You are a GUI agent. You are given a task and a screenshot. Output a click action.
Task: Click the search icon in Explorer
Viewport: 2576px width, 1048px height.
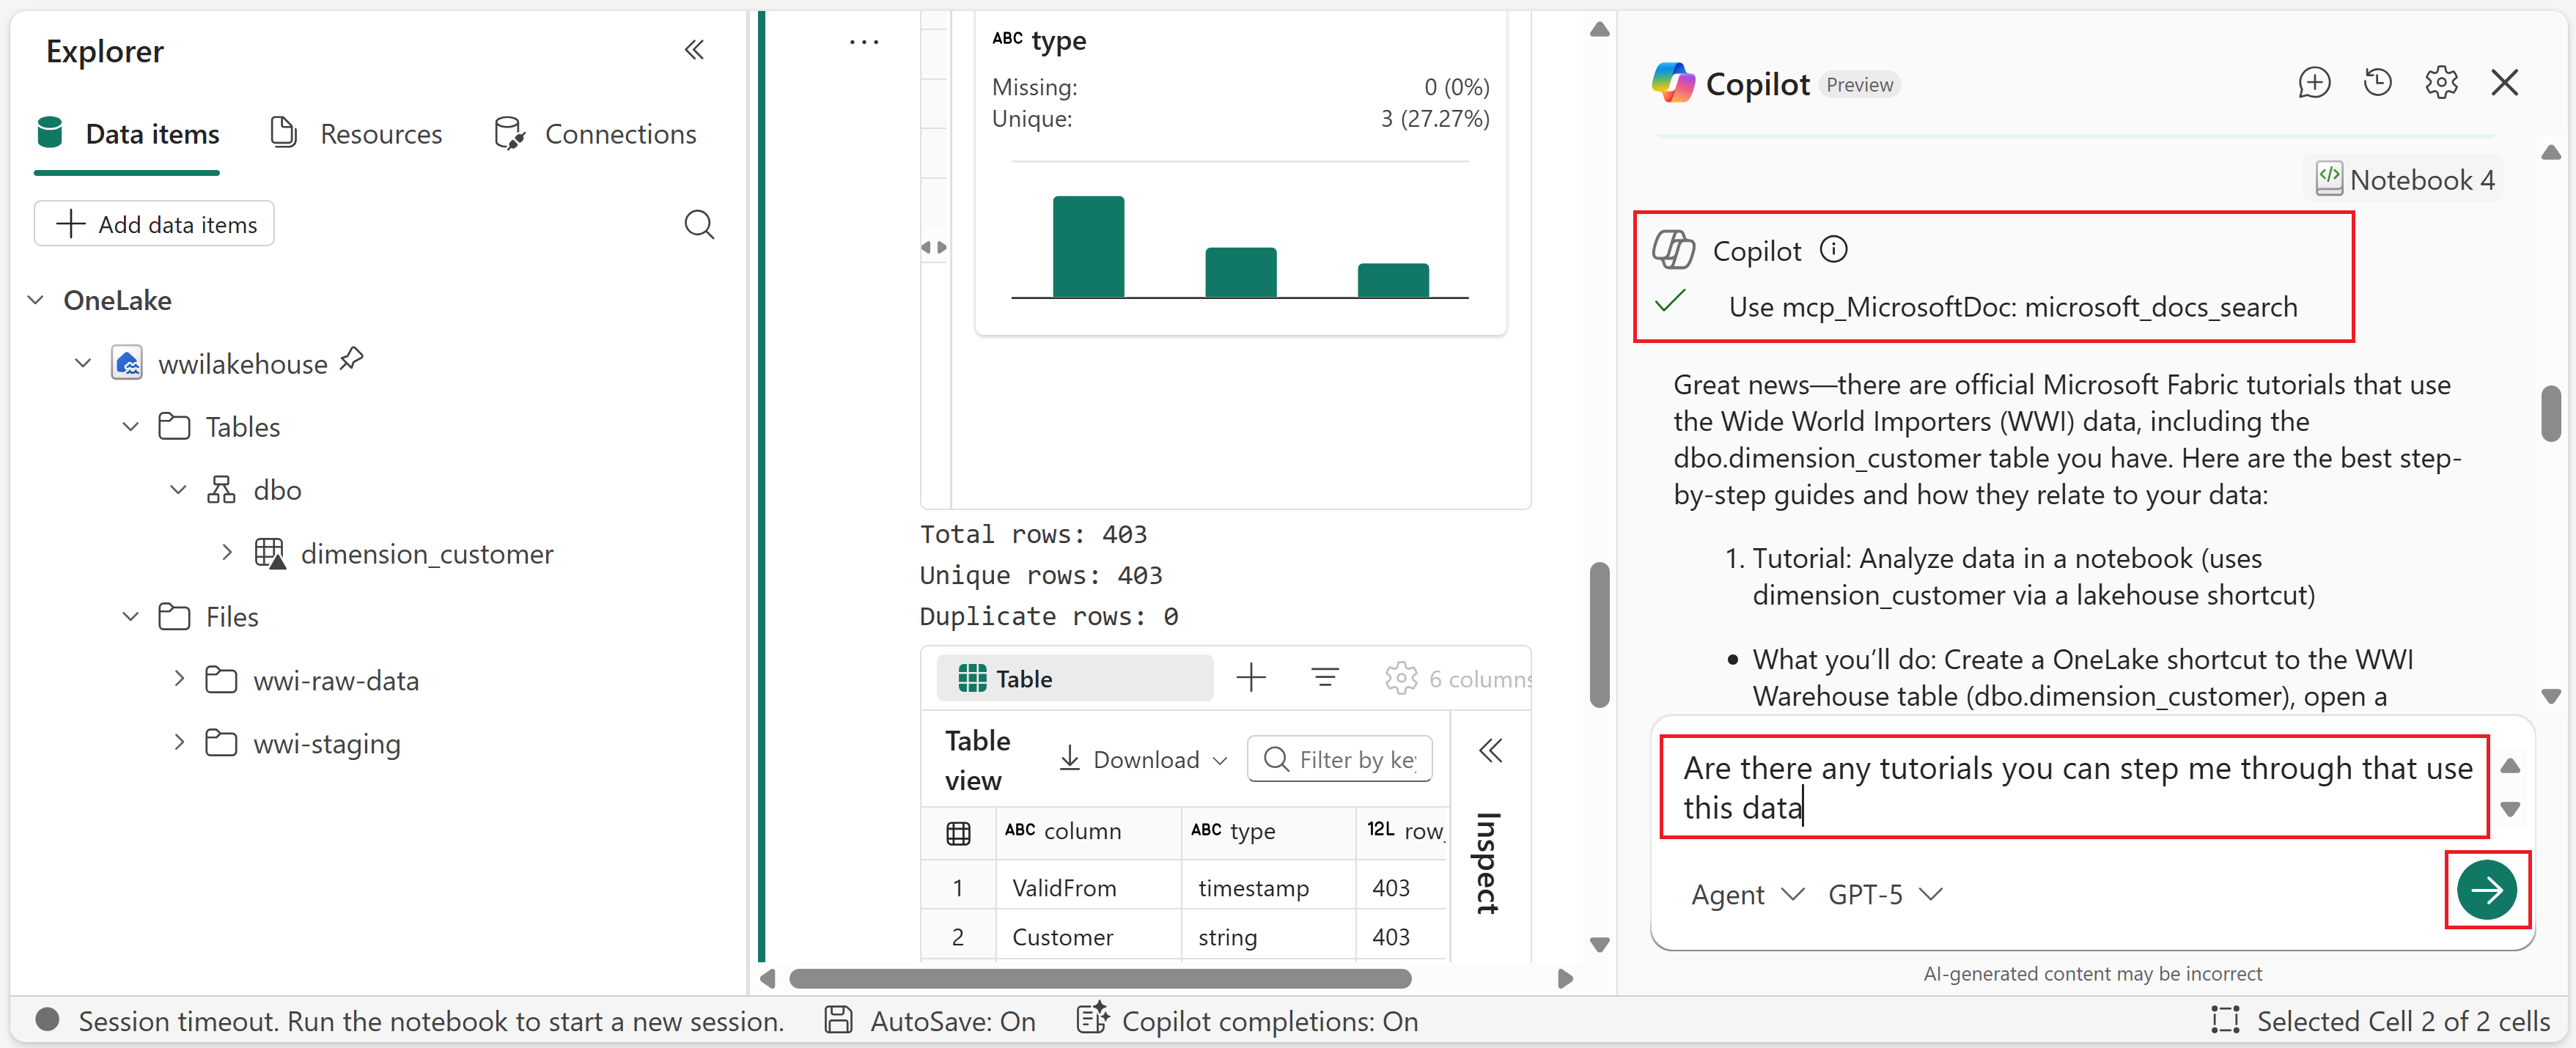(x=699, y=224)
